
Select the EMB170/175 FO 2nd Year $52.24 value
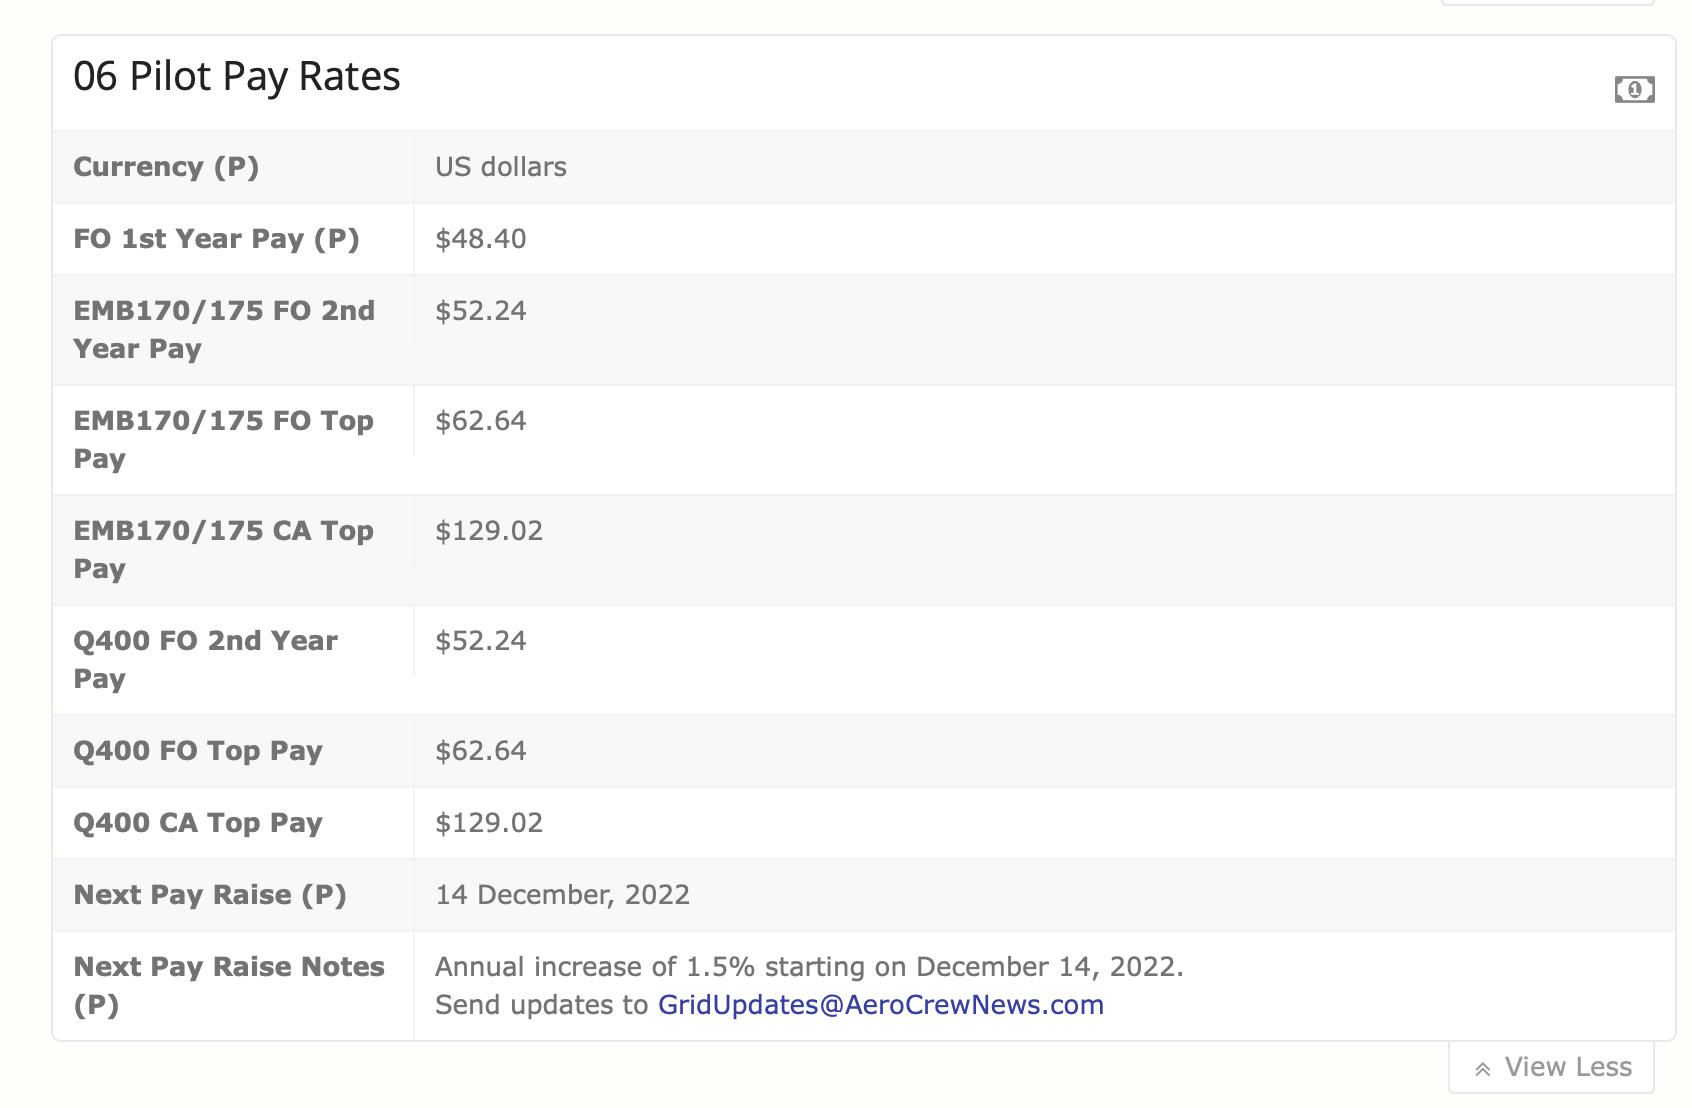pos(480,310)
